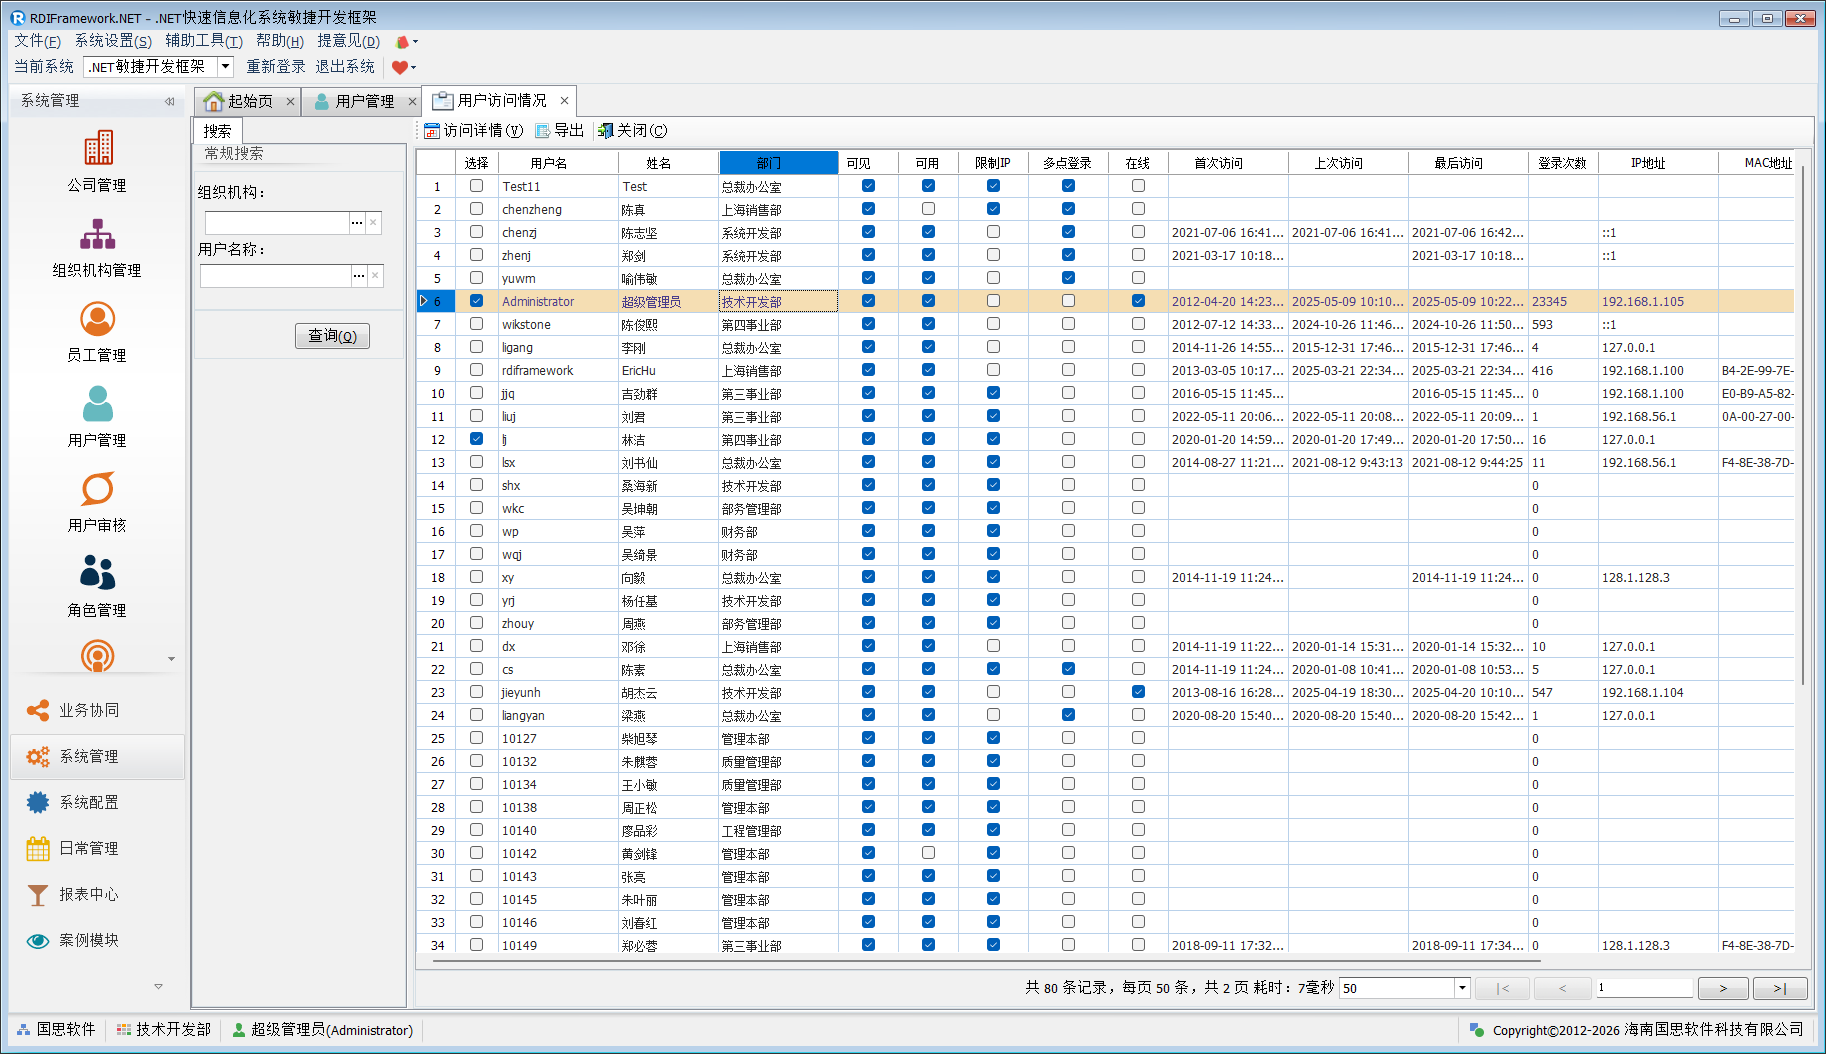Click the 员工管理 icon
This screenshot has width=1826, height=1054.
[98, 320]
